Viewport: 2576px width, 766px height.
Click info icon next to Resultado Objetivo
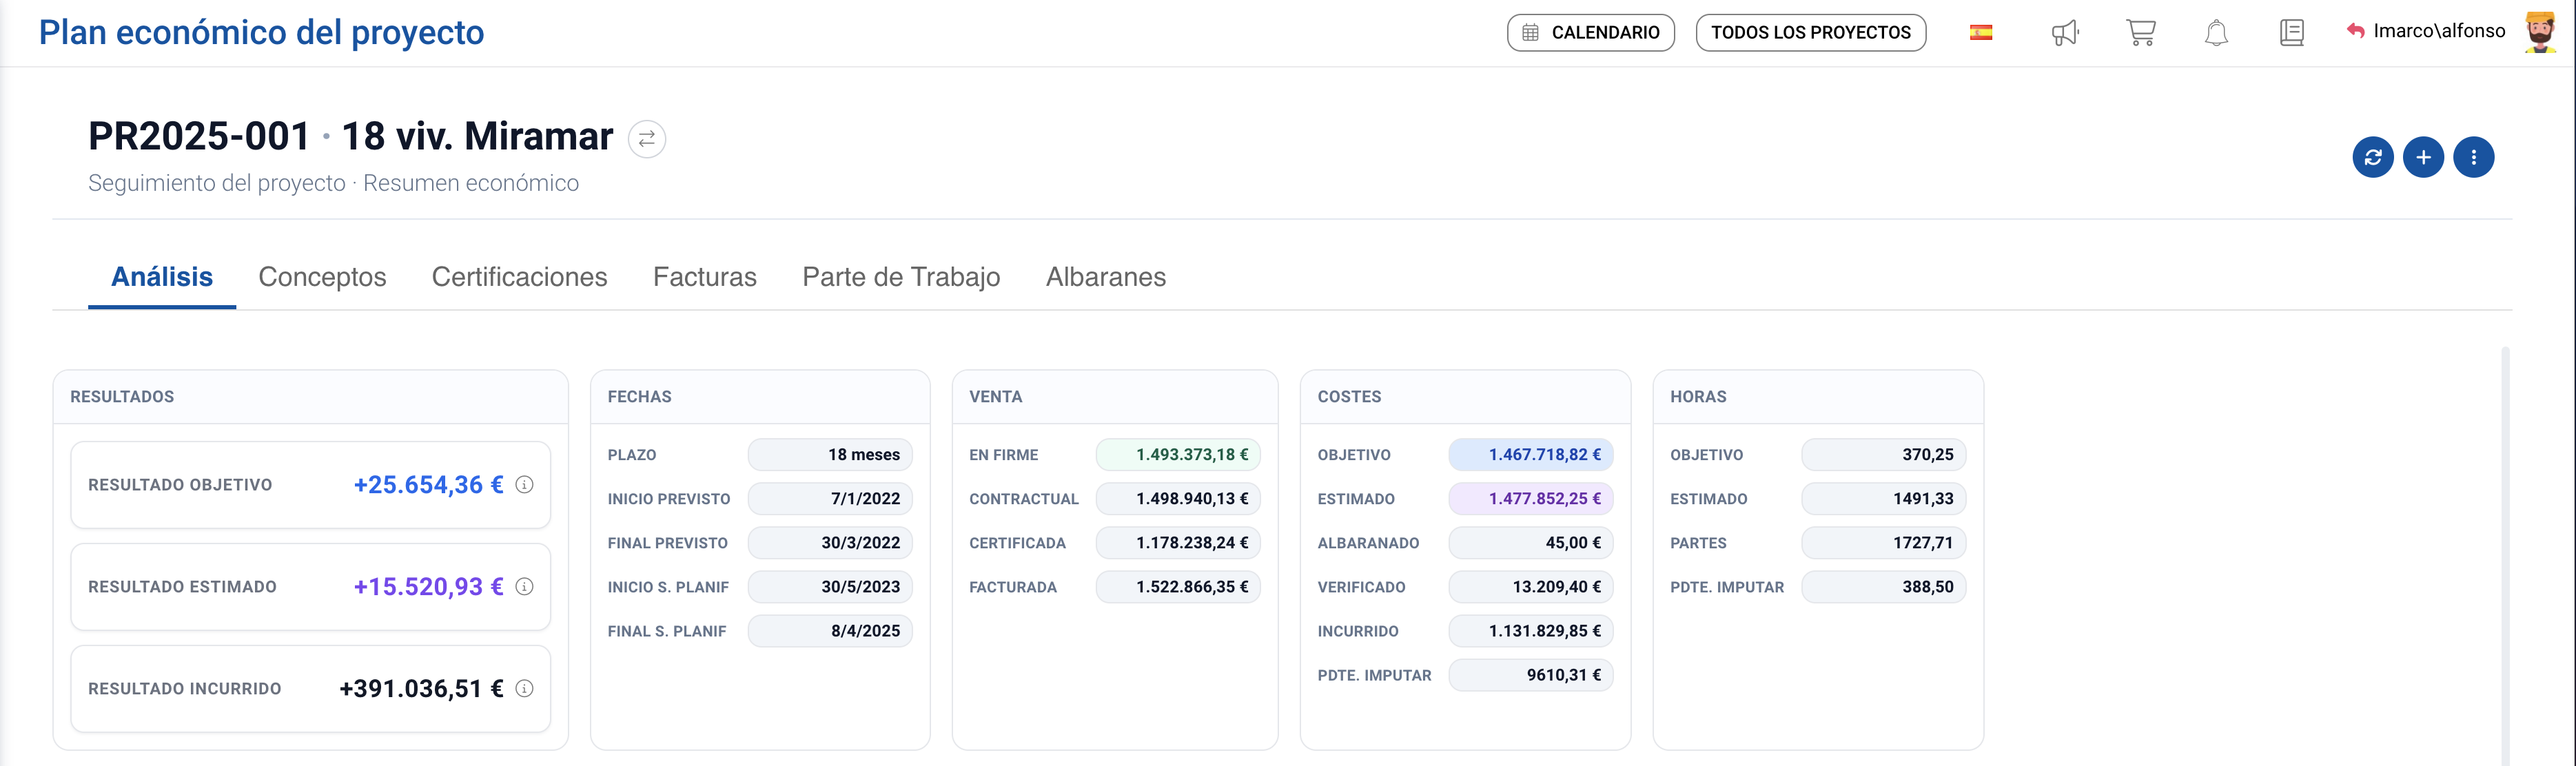tap(524, 485)
